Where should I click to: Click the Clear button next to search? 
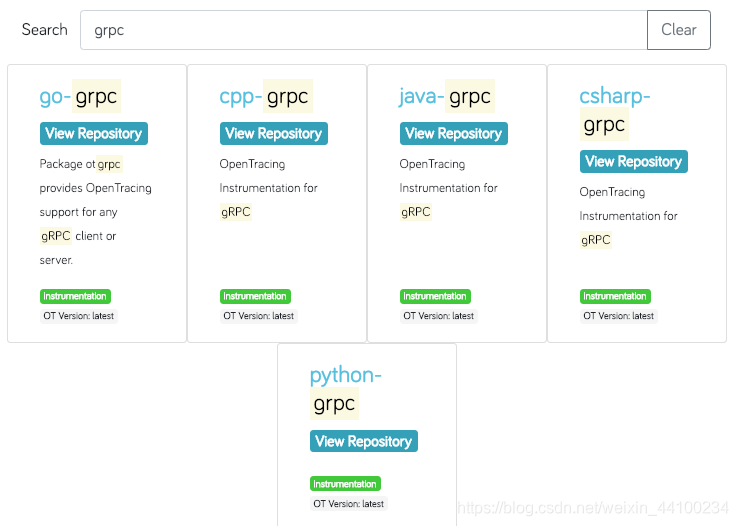tap(679, 30)
